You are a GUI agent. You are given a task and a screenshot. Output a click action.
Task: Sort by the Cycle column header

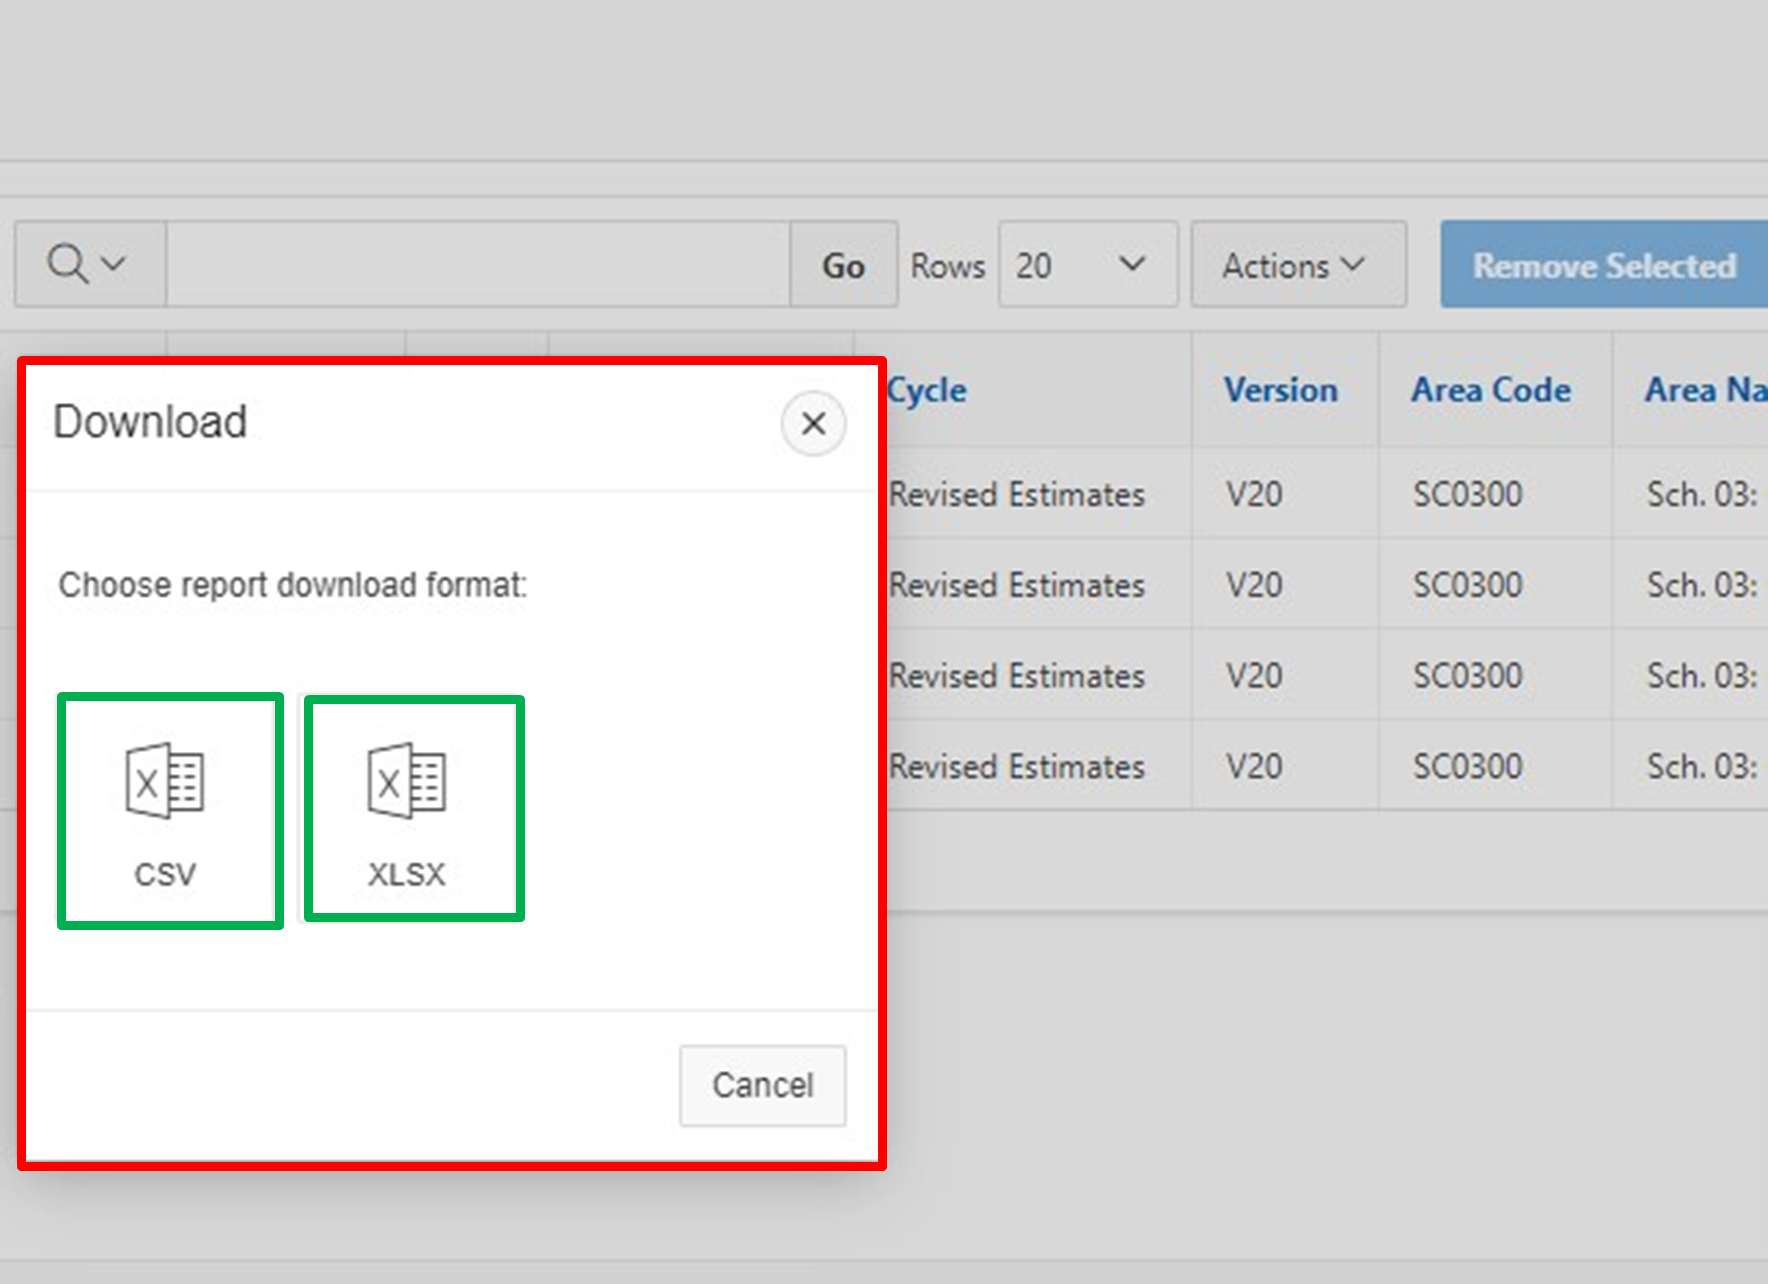[928, 390]
